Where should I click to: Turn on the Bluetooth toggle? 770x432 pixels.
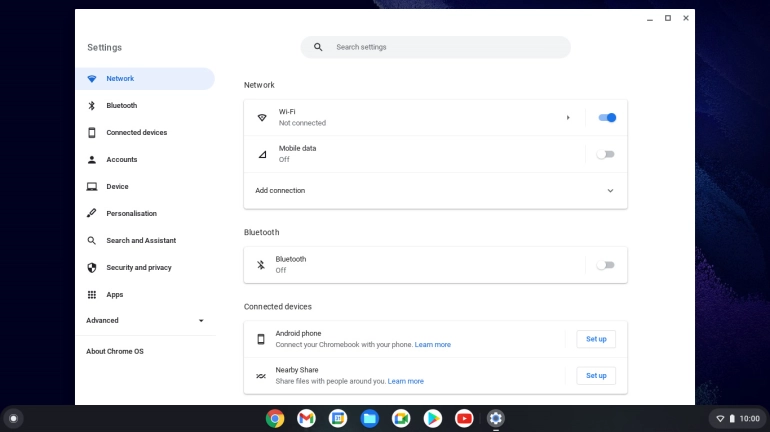coord(605,265)
